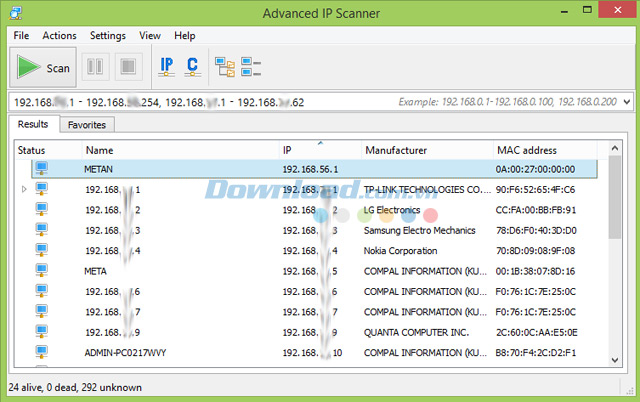
Task: Open the View menu
Action: (x=150, y=36)
